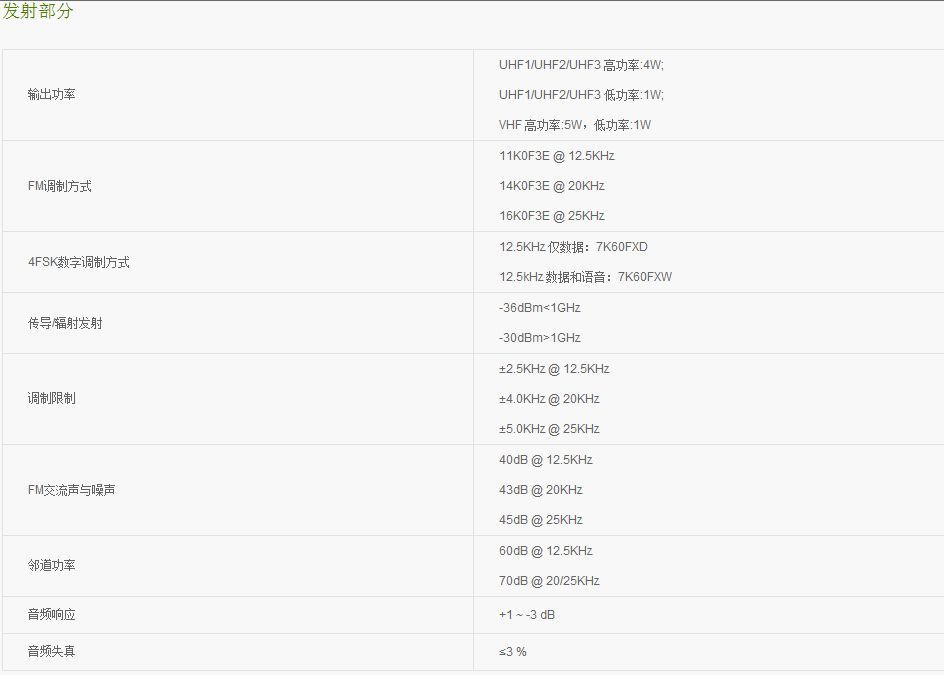944x675 pixels.
Task: Select the 邻道功率 label
Action: click(52, 565)
